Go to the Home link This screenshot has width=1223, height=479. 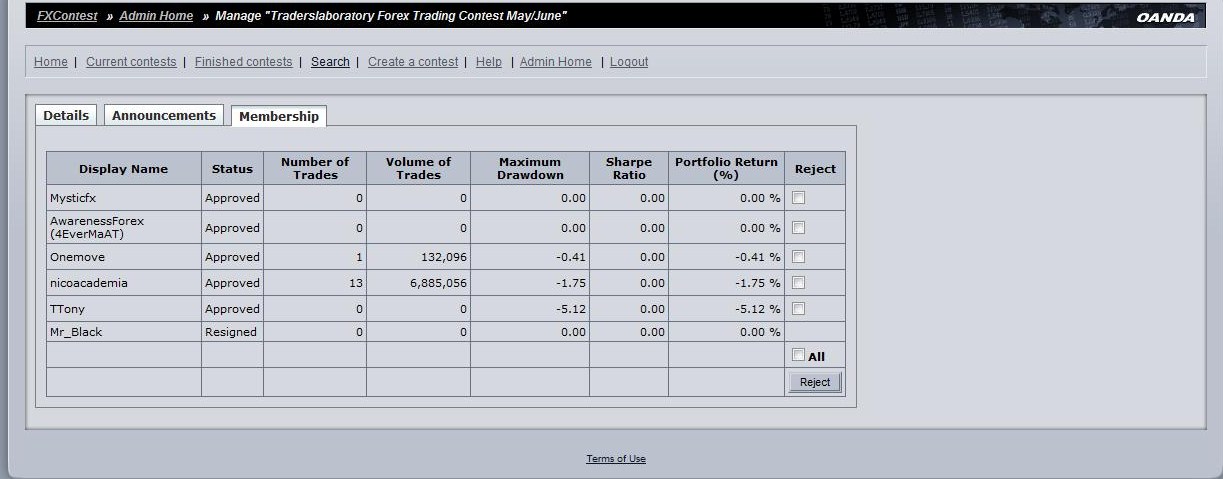tap(51, 62)
